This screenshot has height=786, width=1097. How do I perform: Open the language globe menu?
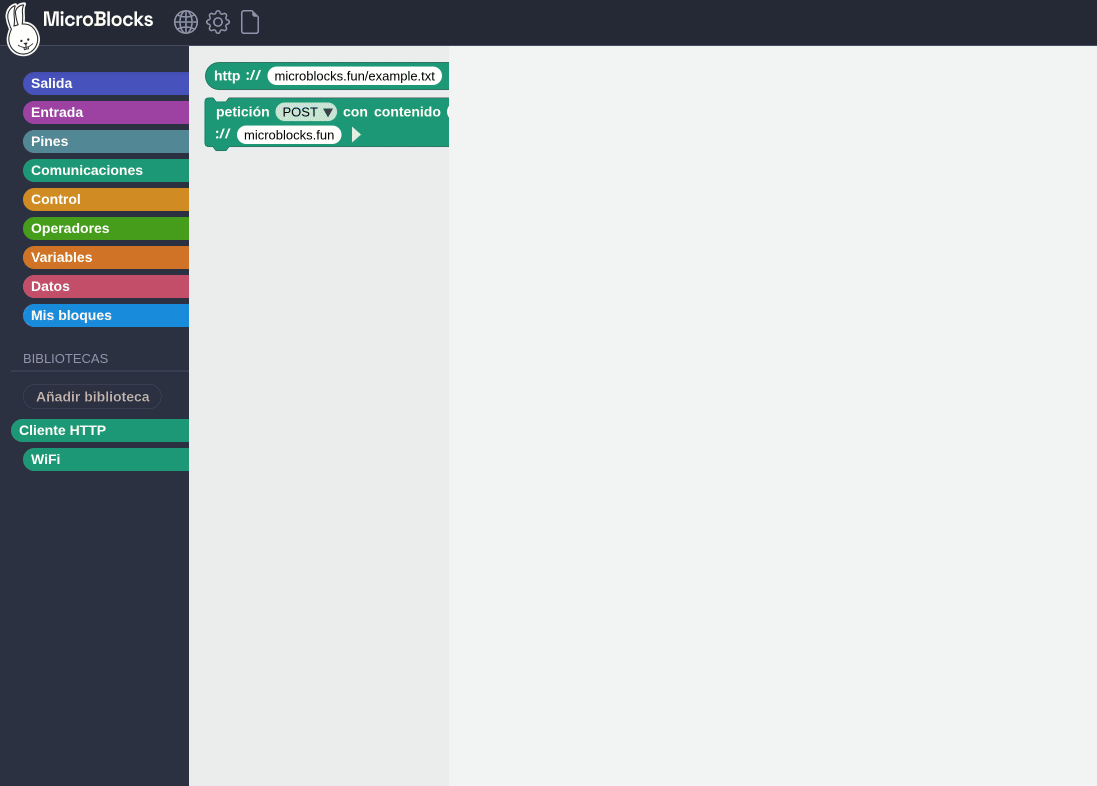(x=185, y=22)
